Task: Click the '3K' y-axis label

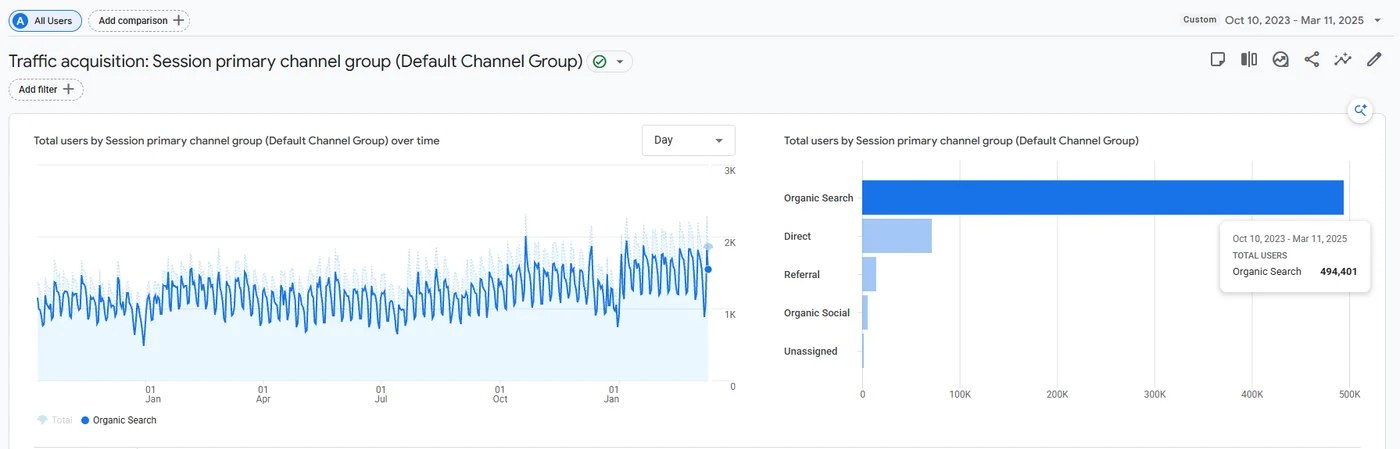Action: 730,171
